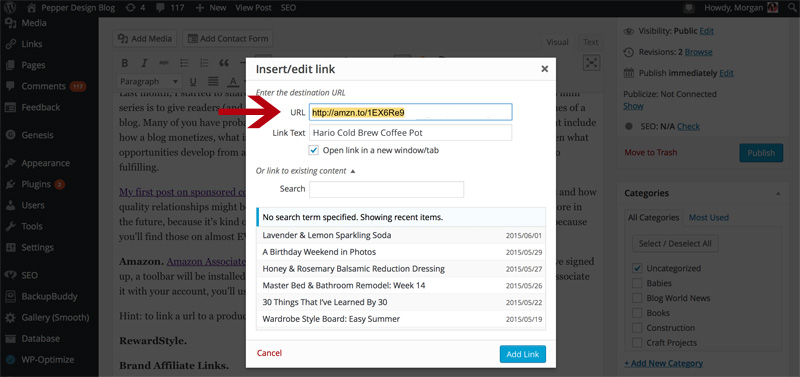Toggle distraction-free writing mode
This screenshot has width=800, height=377.
[x=591, y=62]
